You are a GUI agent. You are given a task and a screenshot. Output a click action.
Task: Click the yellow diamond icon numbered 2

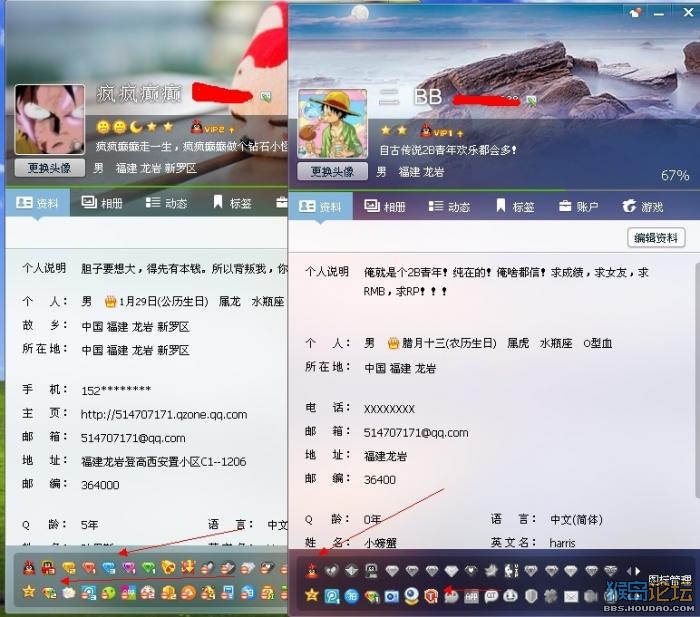point(69,568)
